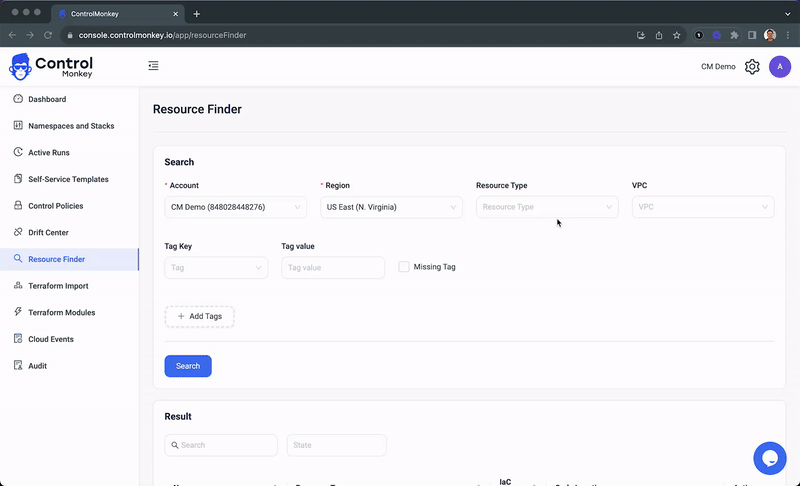Expand the Account dropdown

click(235, 207)
